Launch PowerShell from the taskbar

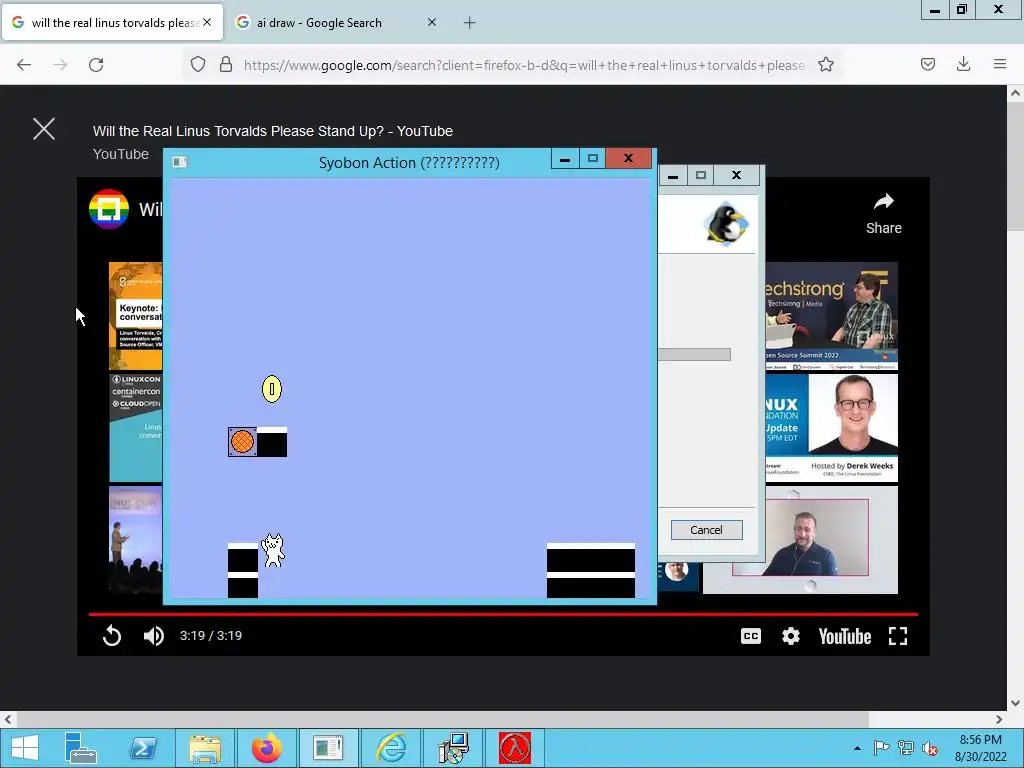click(142, 748)
